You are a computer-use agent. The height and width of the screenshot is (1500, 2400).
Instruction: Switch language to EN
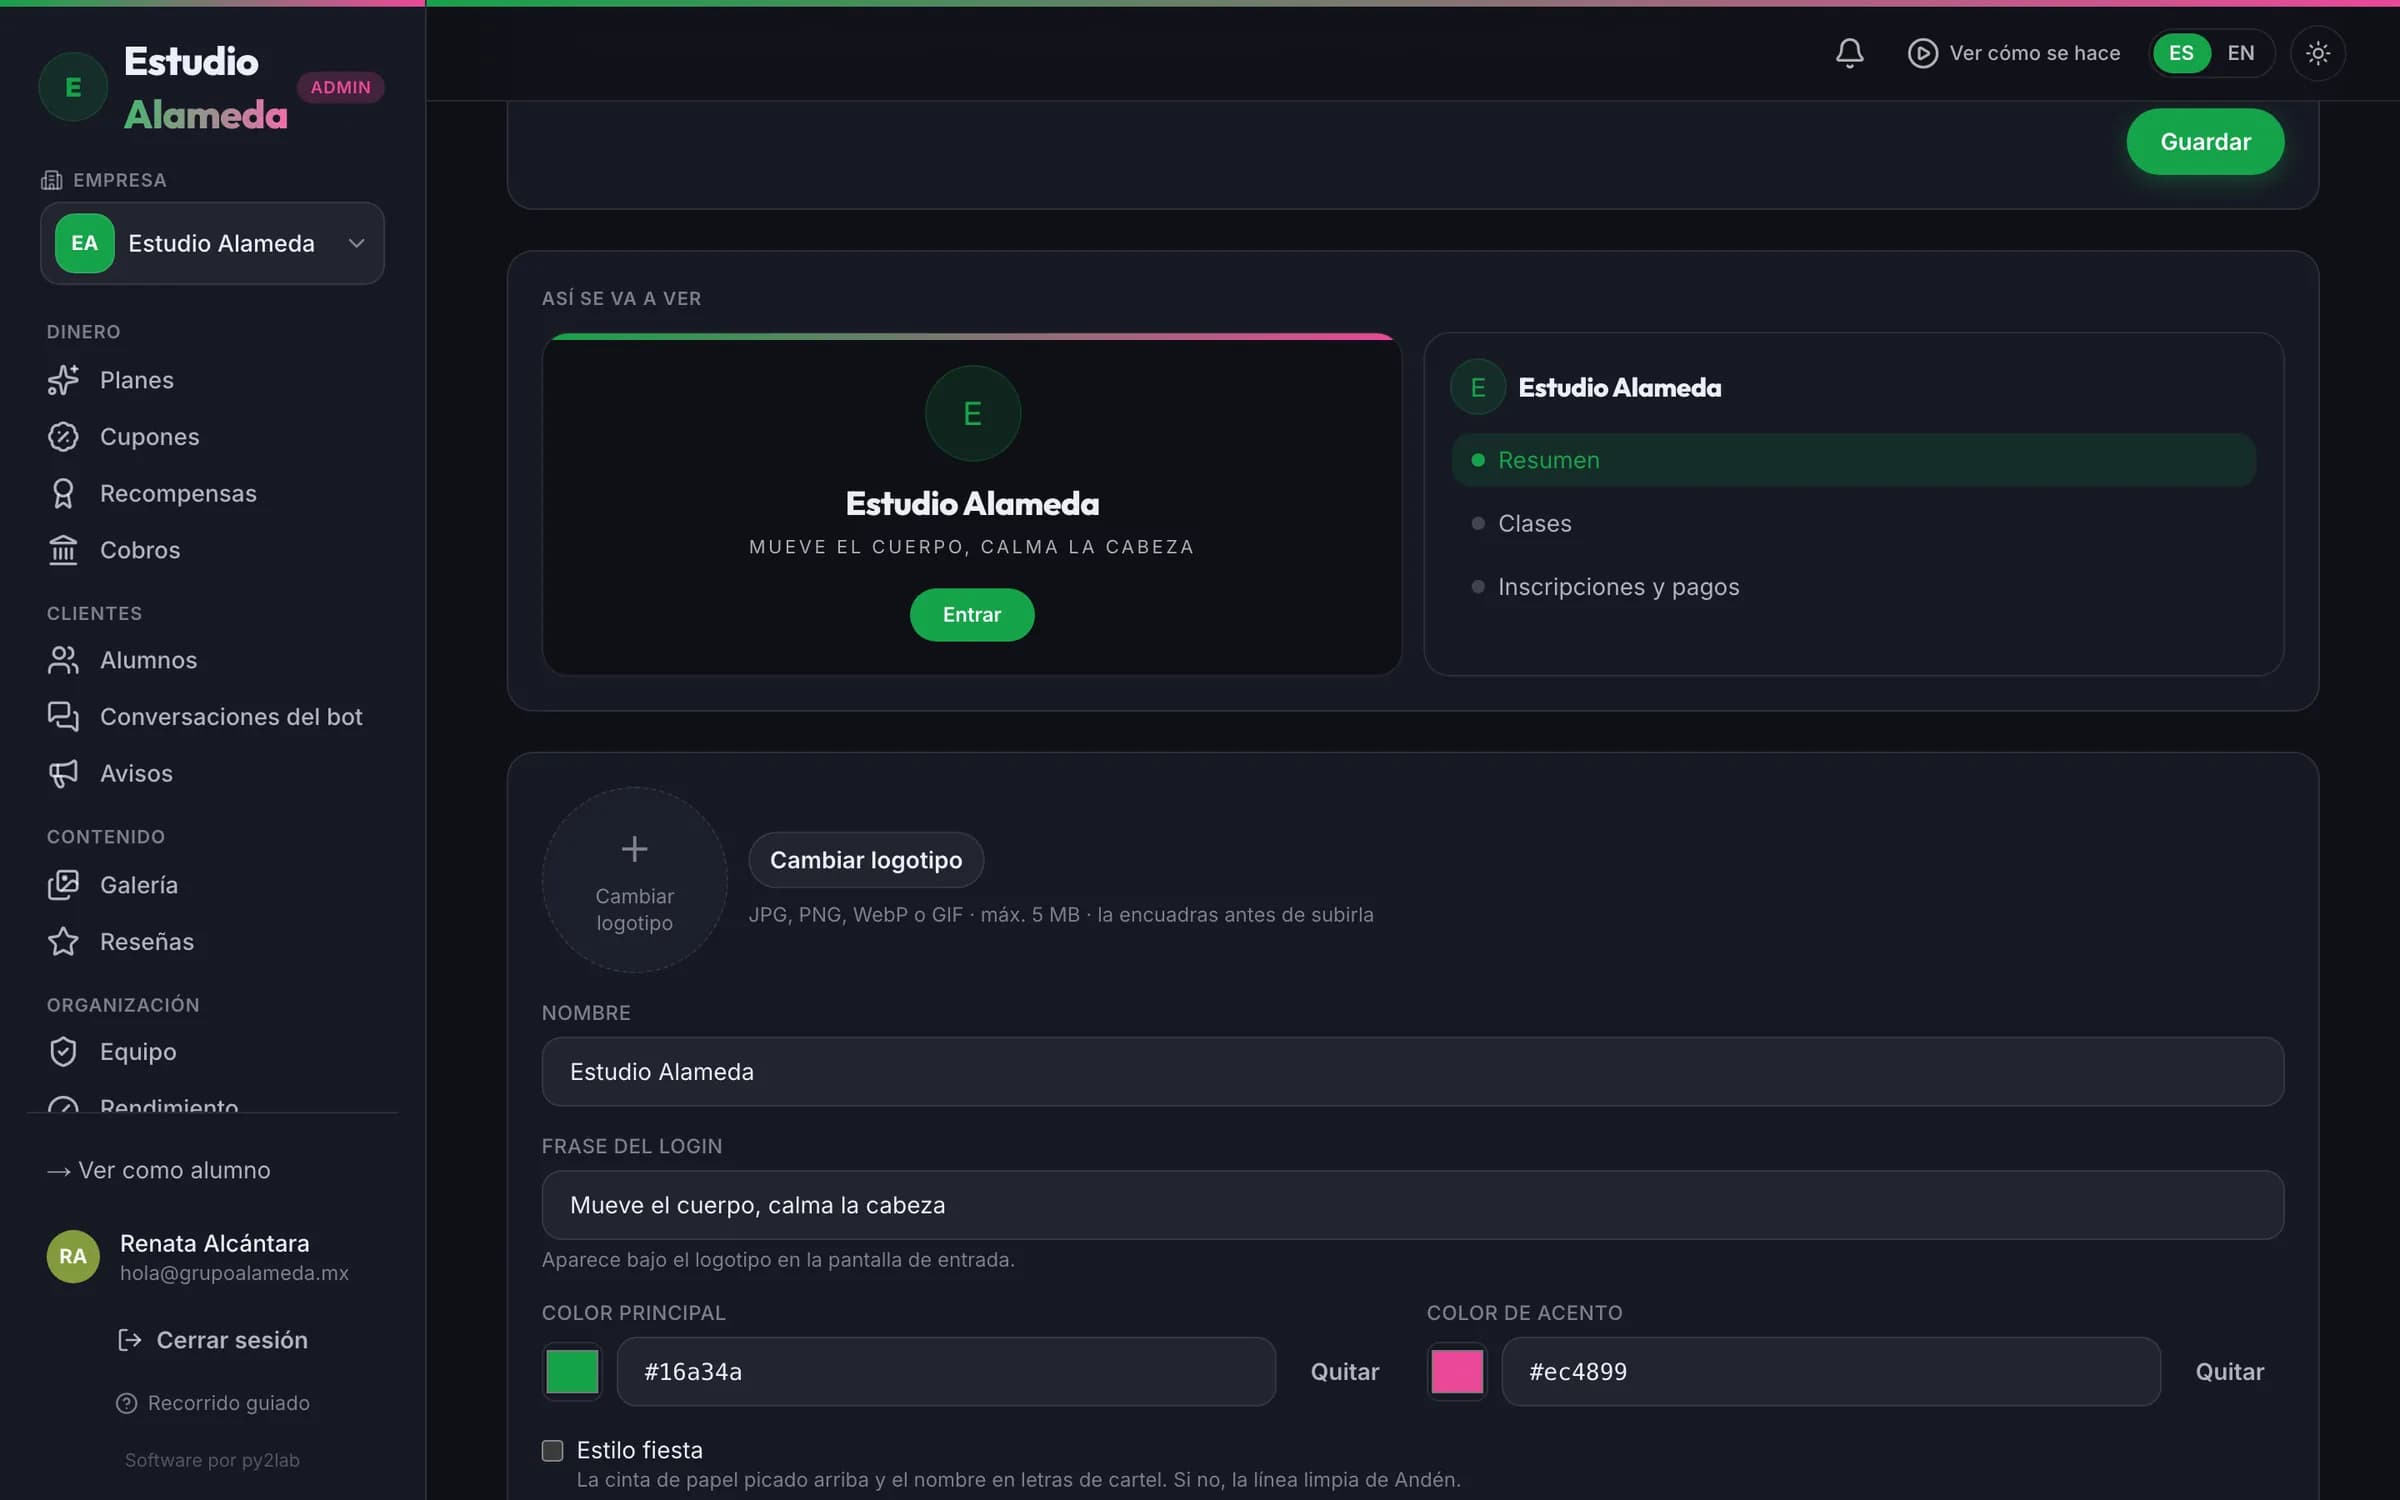tap(2240, 53)
